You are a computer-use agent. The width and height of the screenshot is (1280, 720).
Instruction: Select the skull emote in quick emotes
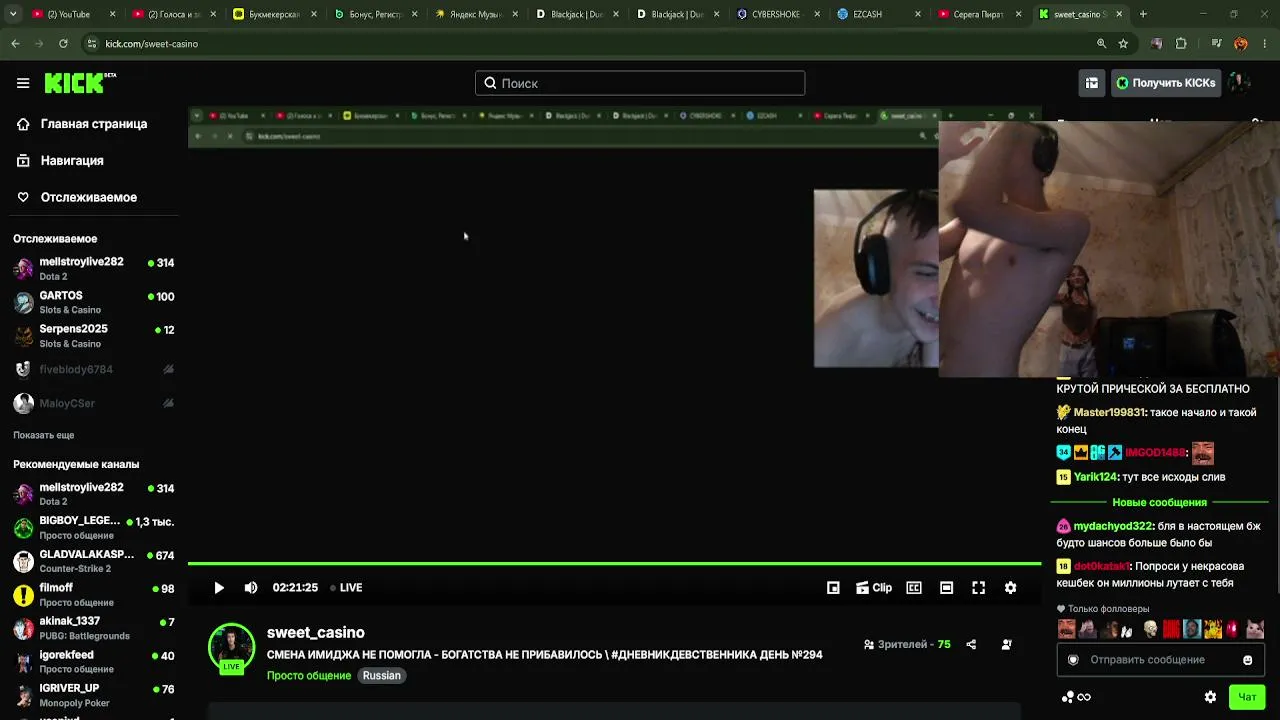(1150, 629)
